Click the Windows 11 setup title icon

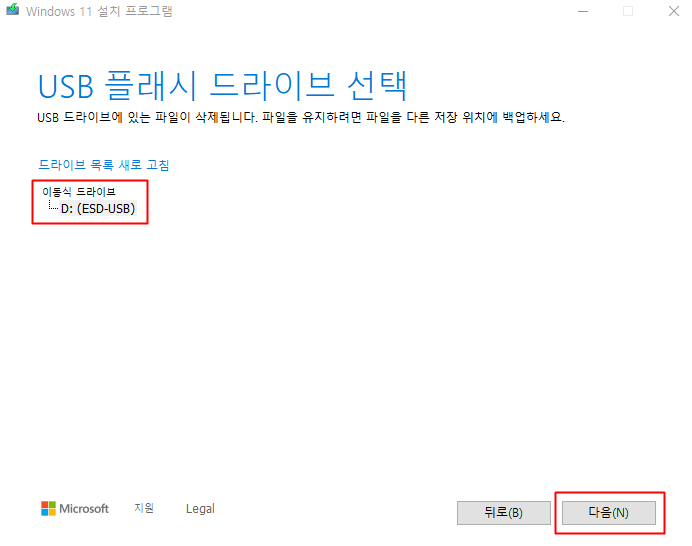tap(12, 10)
